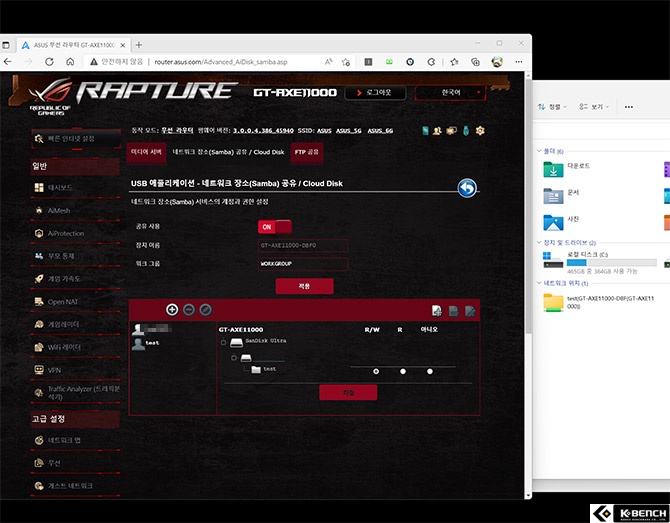
Task: Open the Sort dropdown in Explorer
Action: 552,107
